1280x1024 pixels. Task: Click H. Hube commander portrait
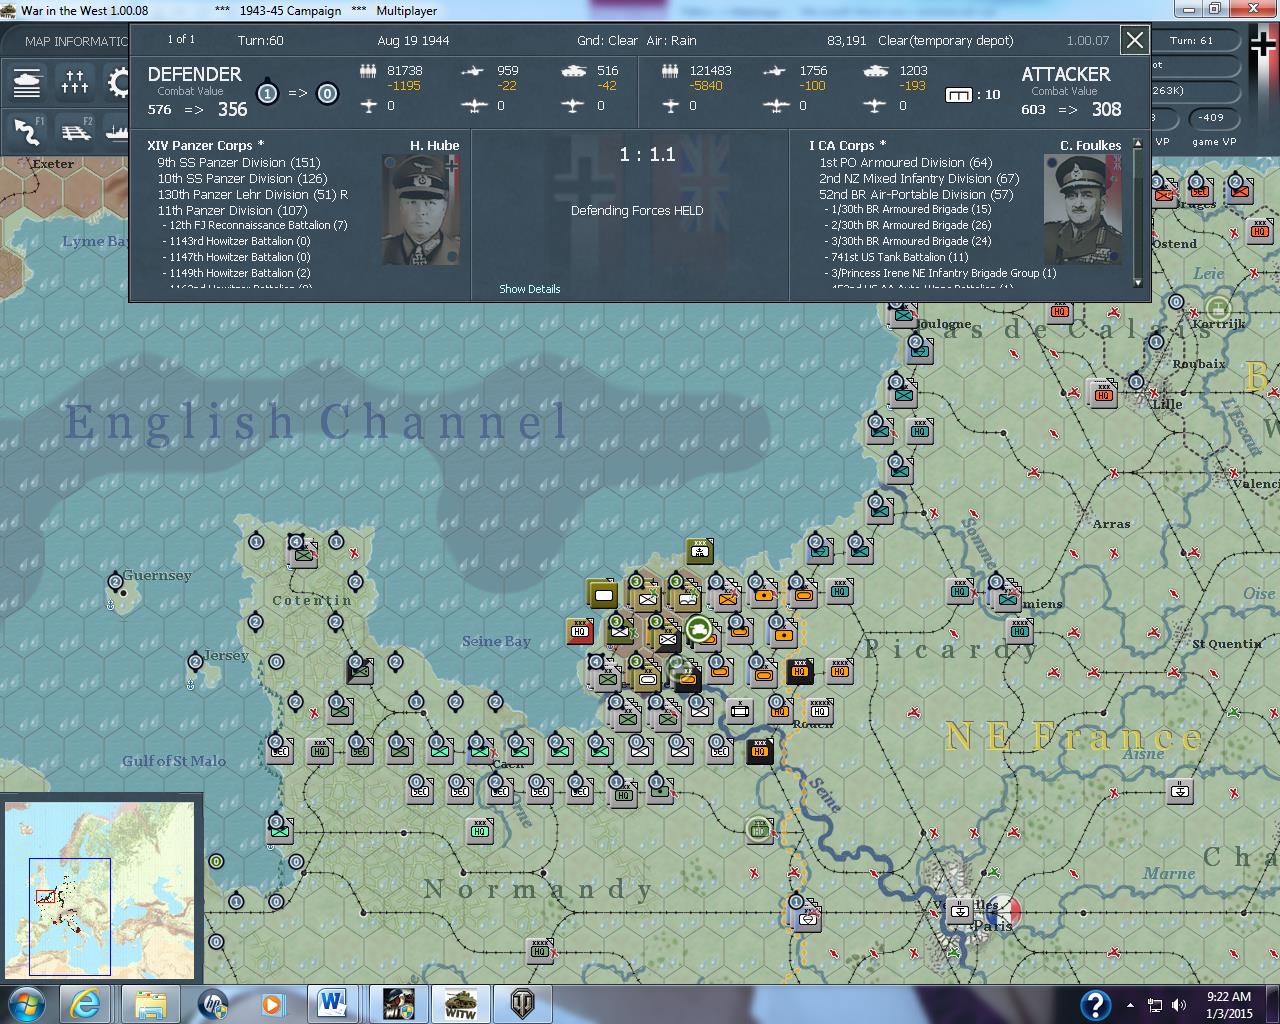coord(421,209)
